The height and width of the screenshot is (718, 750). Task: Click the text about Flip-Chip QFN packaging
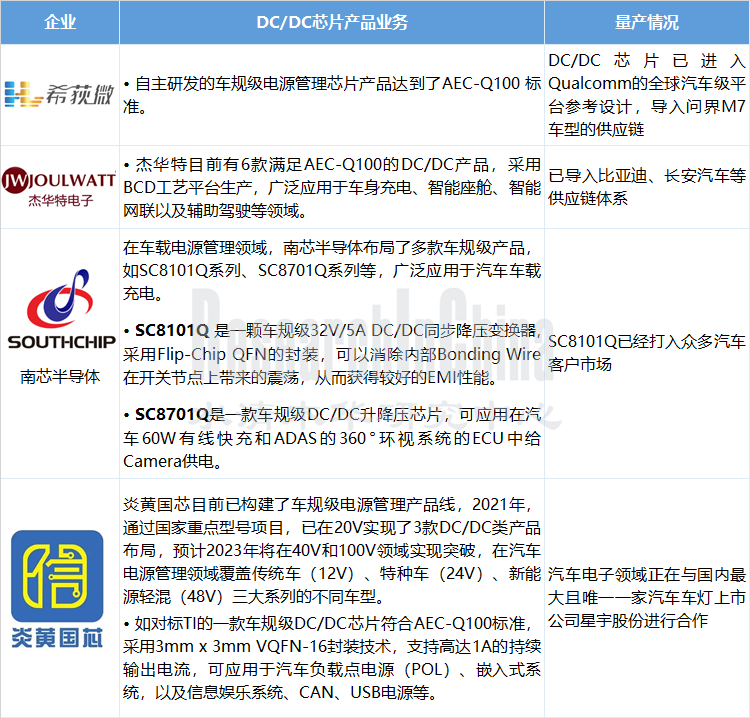click(x=332, y=354)
